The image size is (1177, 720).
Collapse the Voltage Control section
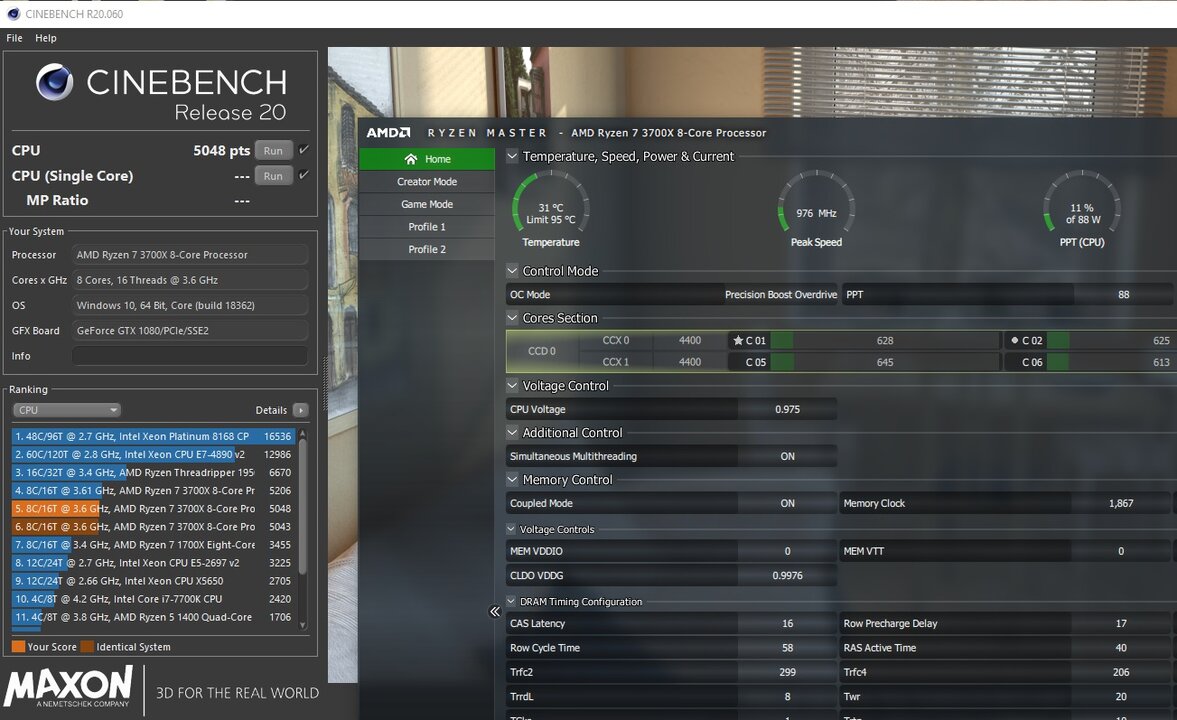click(x=512, y=385)
